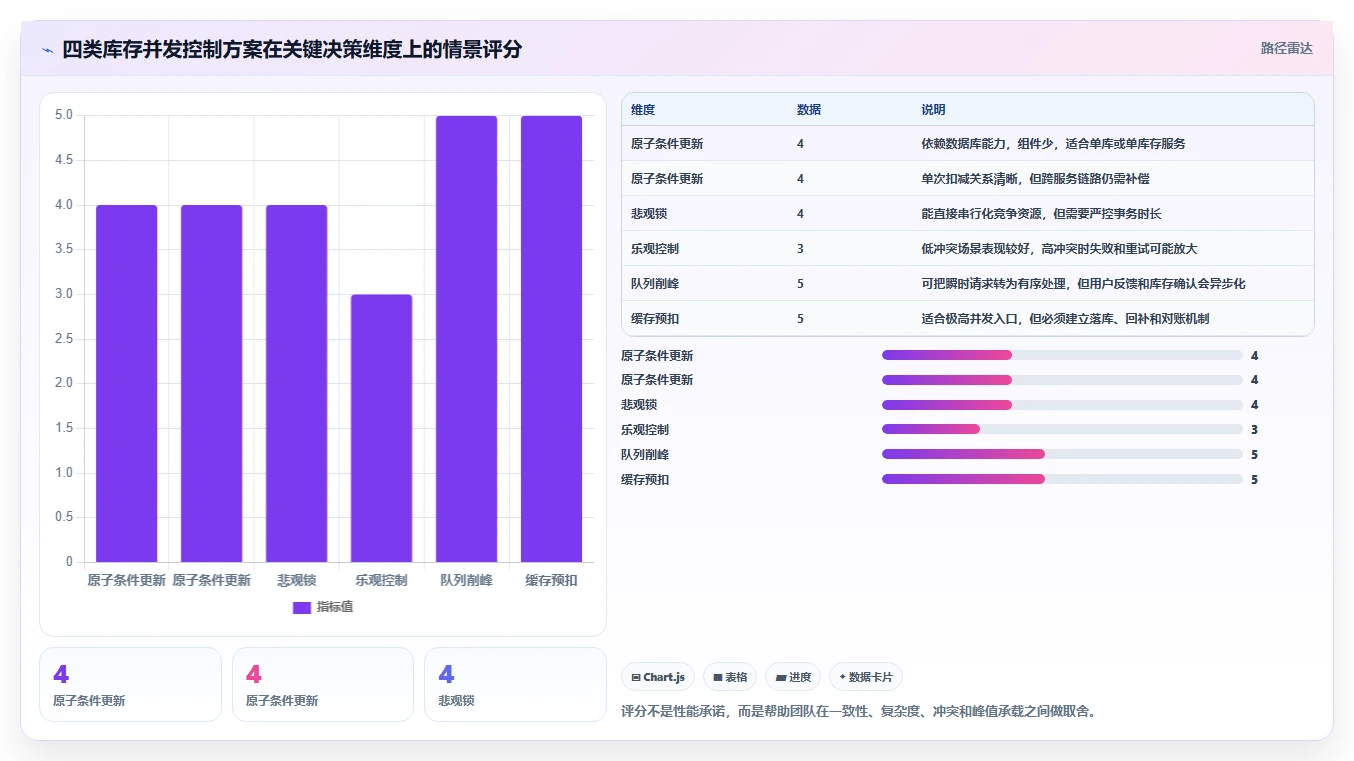
Task: Click the chart title '四类库存并发控制方案在关键决策维度上的情景评分'
Action: click(292, 49)
